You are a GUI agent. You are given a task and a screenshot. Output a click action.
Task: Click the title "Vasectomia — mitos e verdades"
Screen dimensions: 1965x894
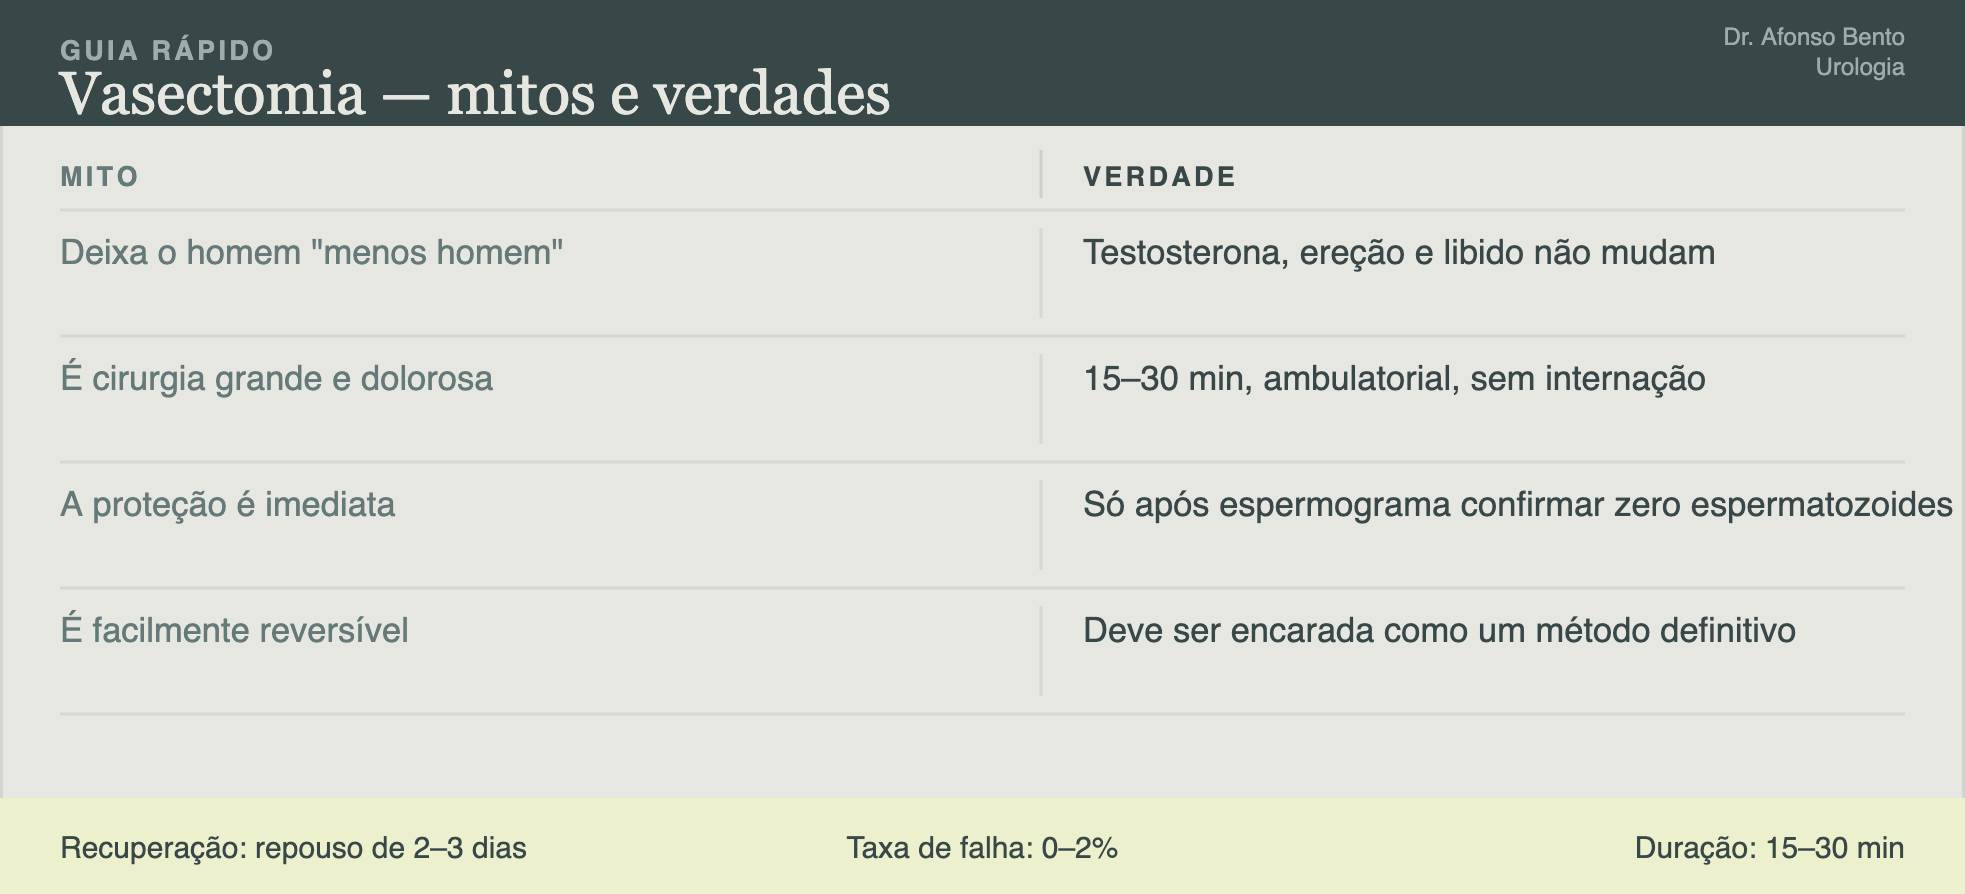(475, 94)
